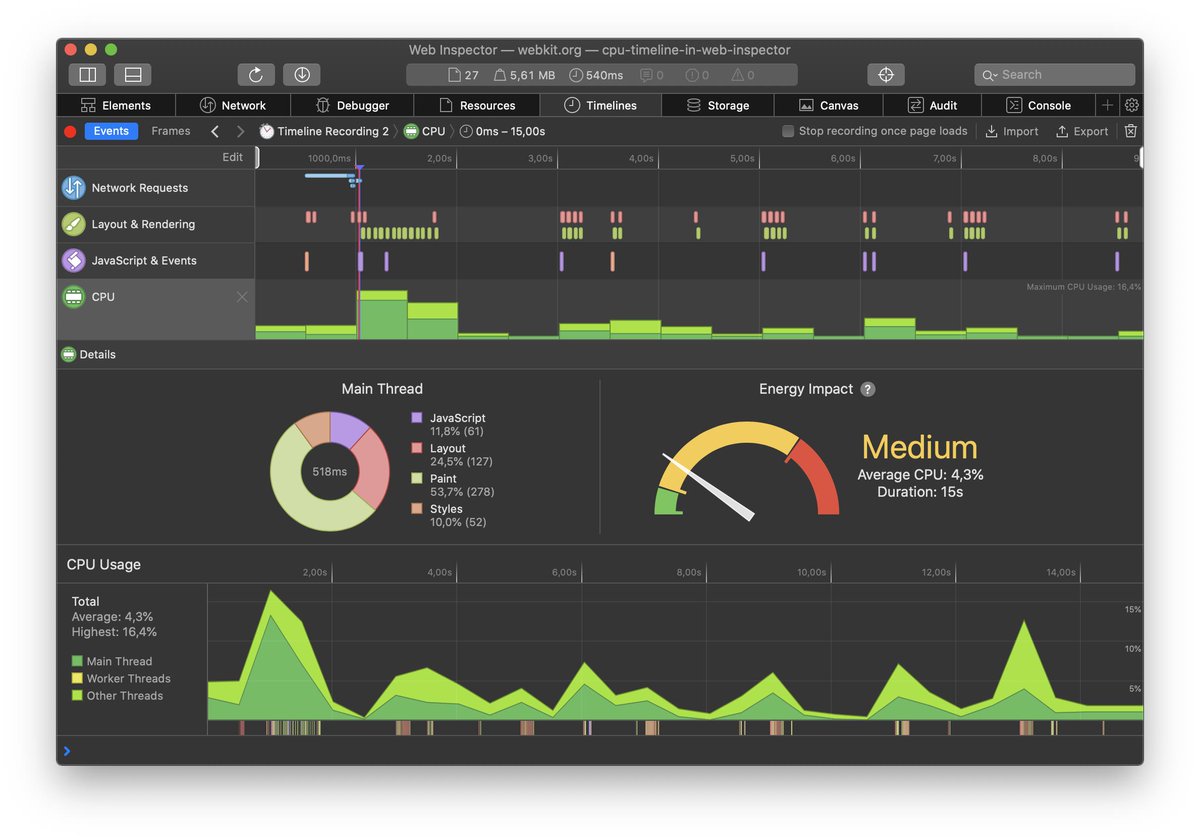This screenshot has width=1200, height=840.
Task: Click Import recording button
Action: pos(1012,131)
